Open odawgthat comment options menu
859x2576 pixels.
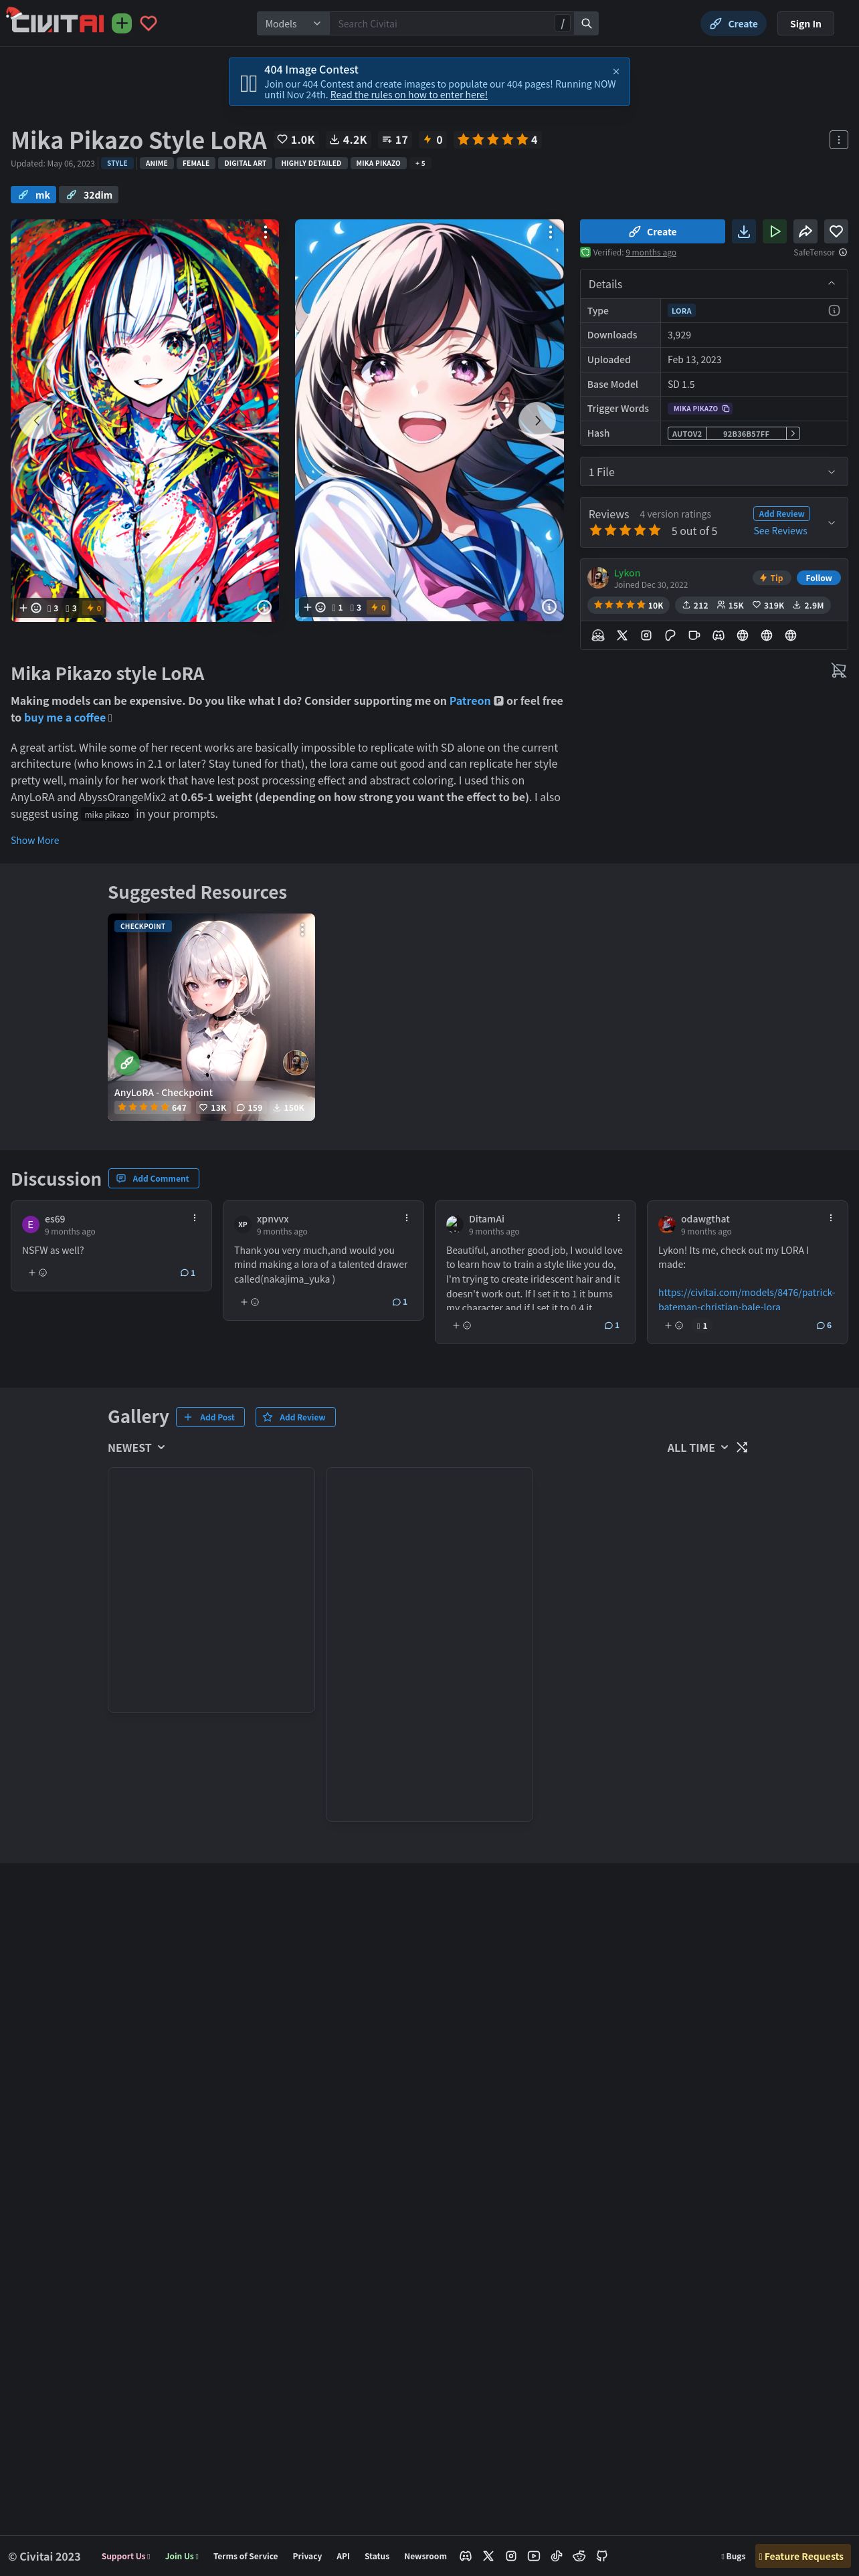pos(830,1218)
